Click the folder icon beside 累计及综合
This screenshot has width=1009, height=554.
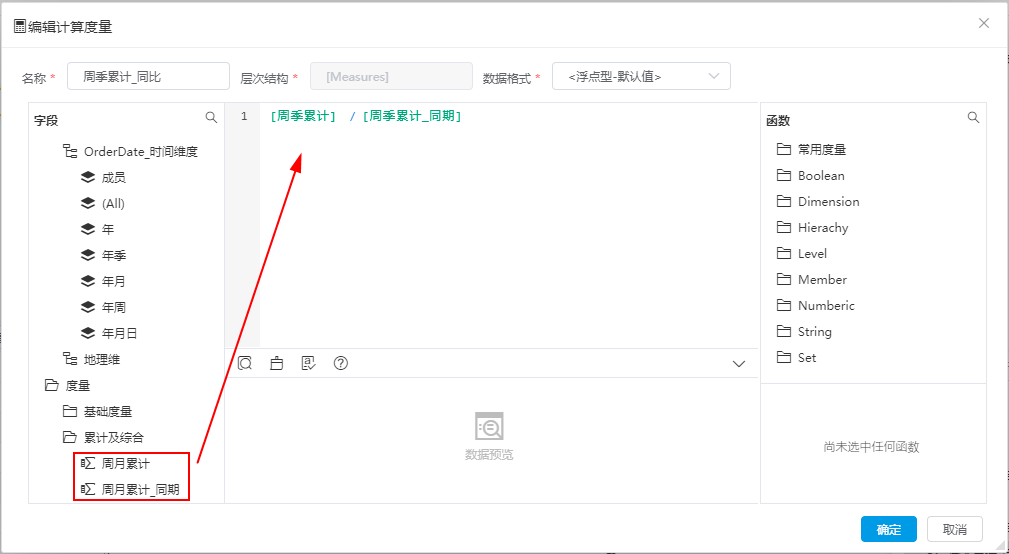point(69,438)
